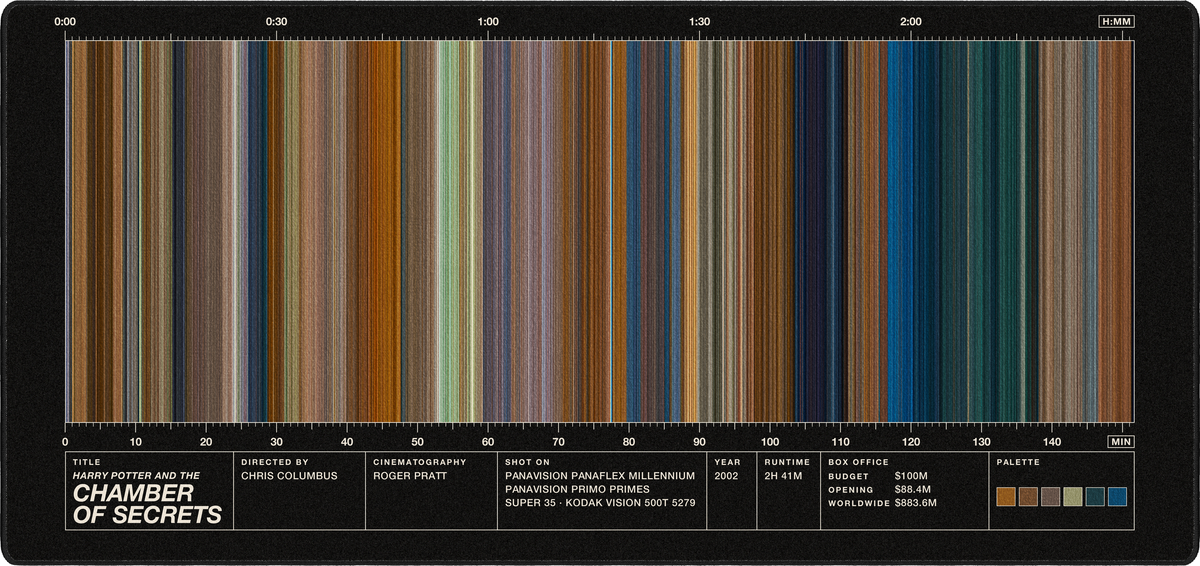Image resolution: width=1200 pixels, height=566 pixels.
Task: Click the MIN unit badge
Action: (1121, 441)
